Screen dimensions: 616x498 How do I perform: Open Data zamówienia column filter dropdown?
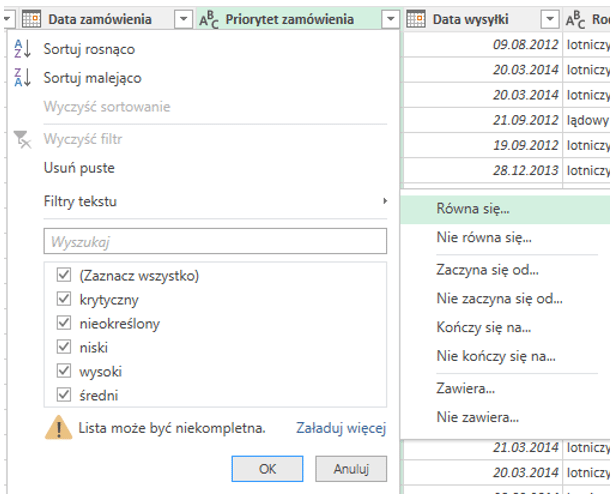(x=182, y=19)
